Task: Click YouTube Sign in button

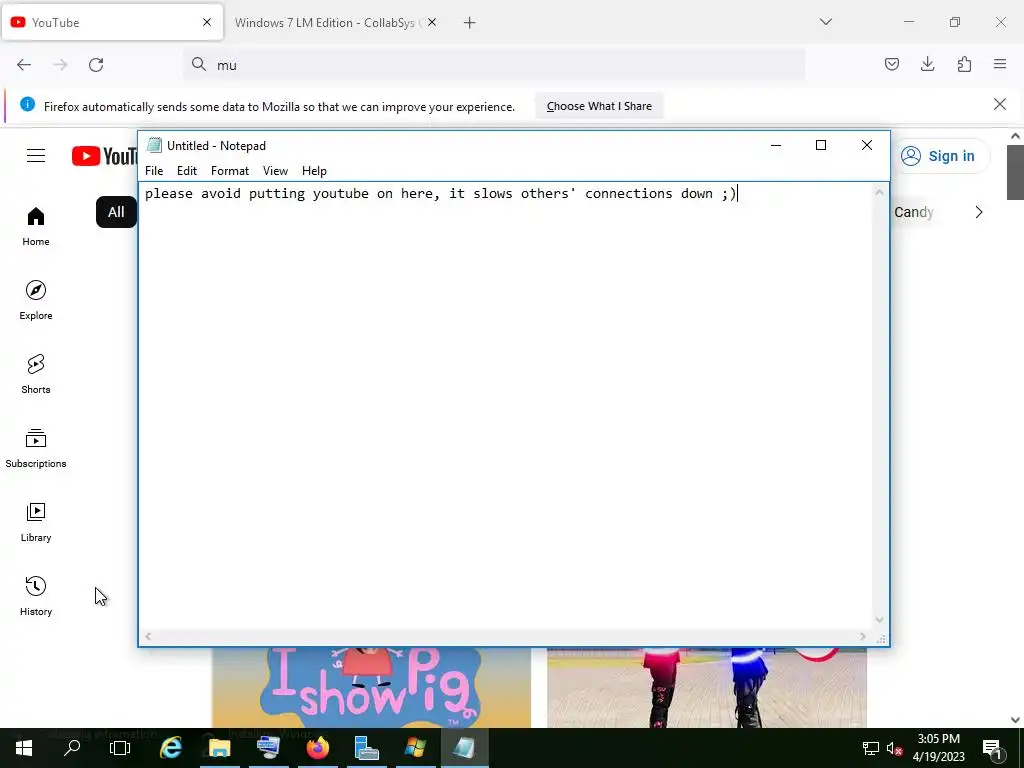Action: tap(940, 156)
